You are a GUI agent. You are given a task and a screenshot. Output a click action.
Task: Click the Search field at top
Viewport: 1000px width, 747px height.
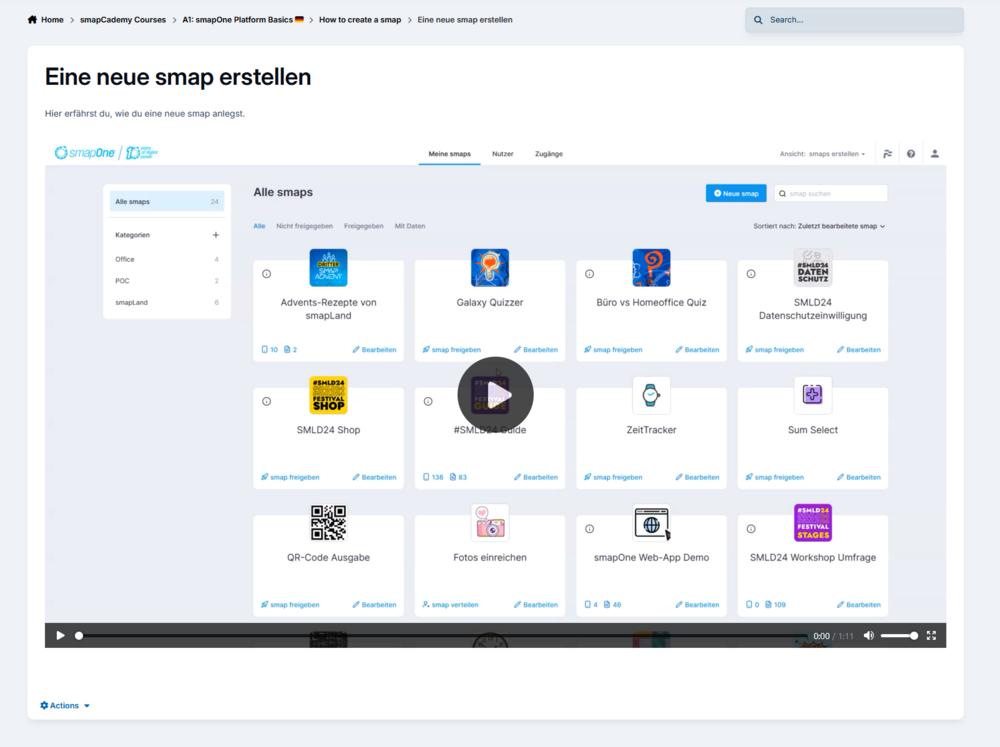[854, 20]
